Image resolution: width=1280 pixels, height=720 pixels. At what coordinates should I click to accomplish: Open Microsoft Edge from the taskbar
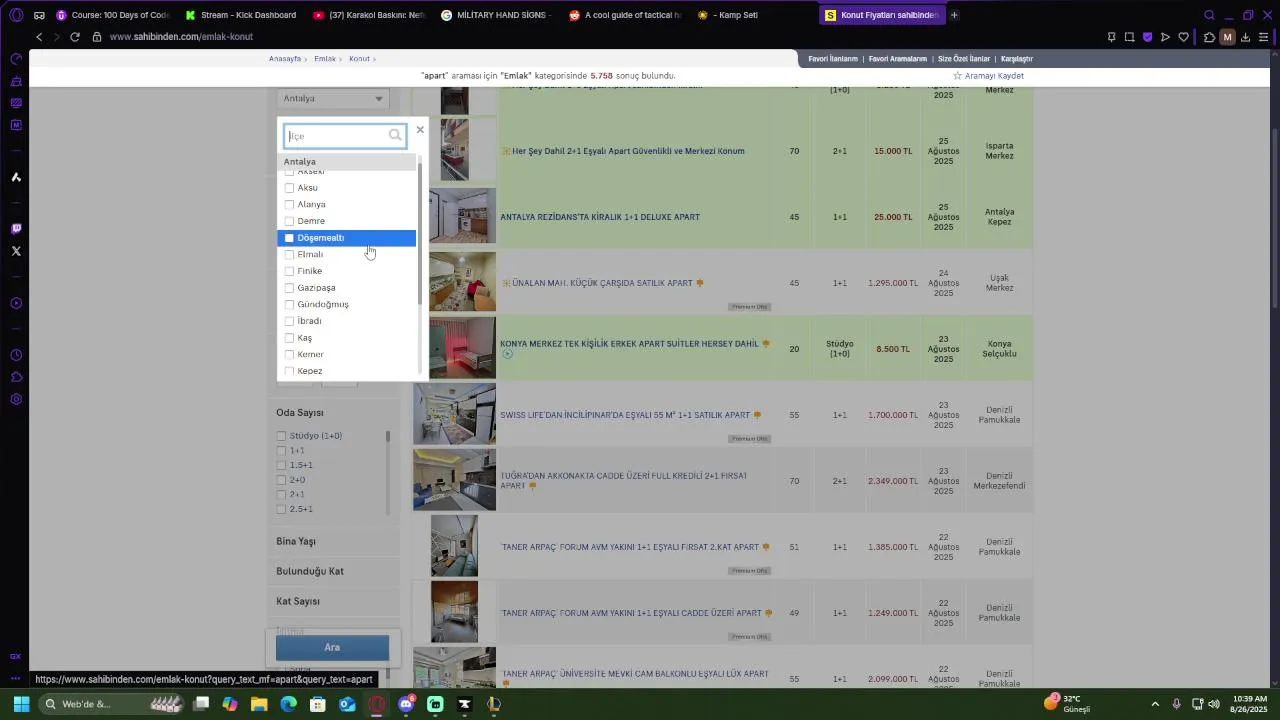[x=288, y=704]
